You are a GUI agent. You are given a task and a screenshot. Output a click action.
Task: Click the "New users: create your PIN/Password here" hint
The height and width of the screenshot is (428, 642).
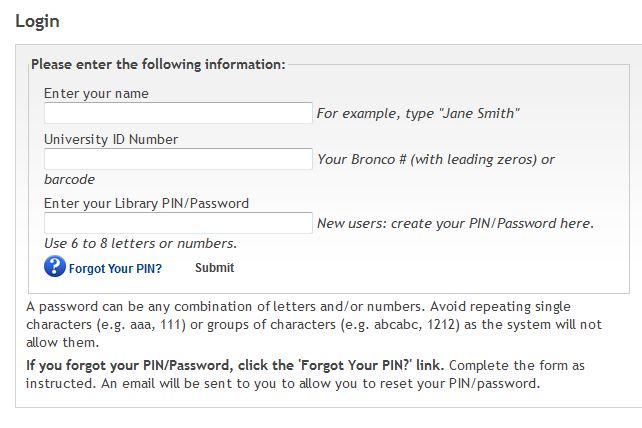(455, 223)
